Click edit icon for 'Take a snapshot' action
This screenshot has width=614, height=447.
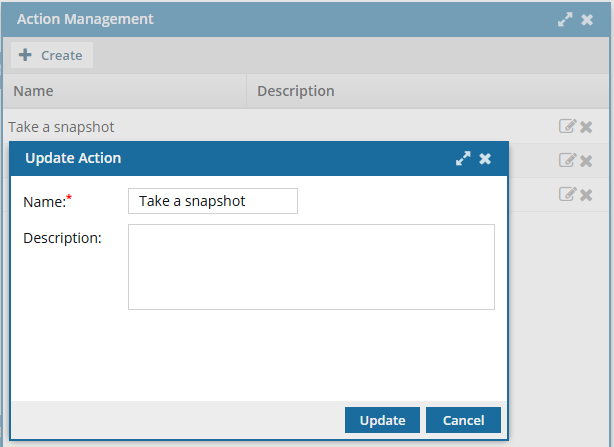567,127
